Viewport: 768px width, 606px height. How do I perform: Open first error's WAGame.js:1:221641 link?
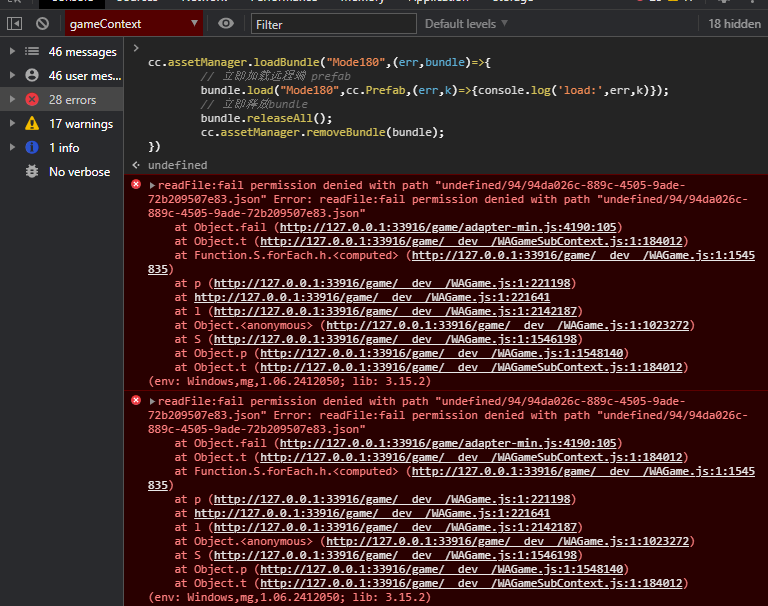372,297
